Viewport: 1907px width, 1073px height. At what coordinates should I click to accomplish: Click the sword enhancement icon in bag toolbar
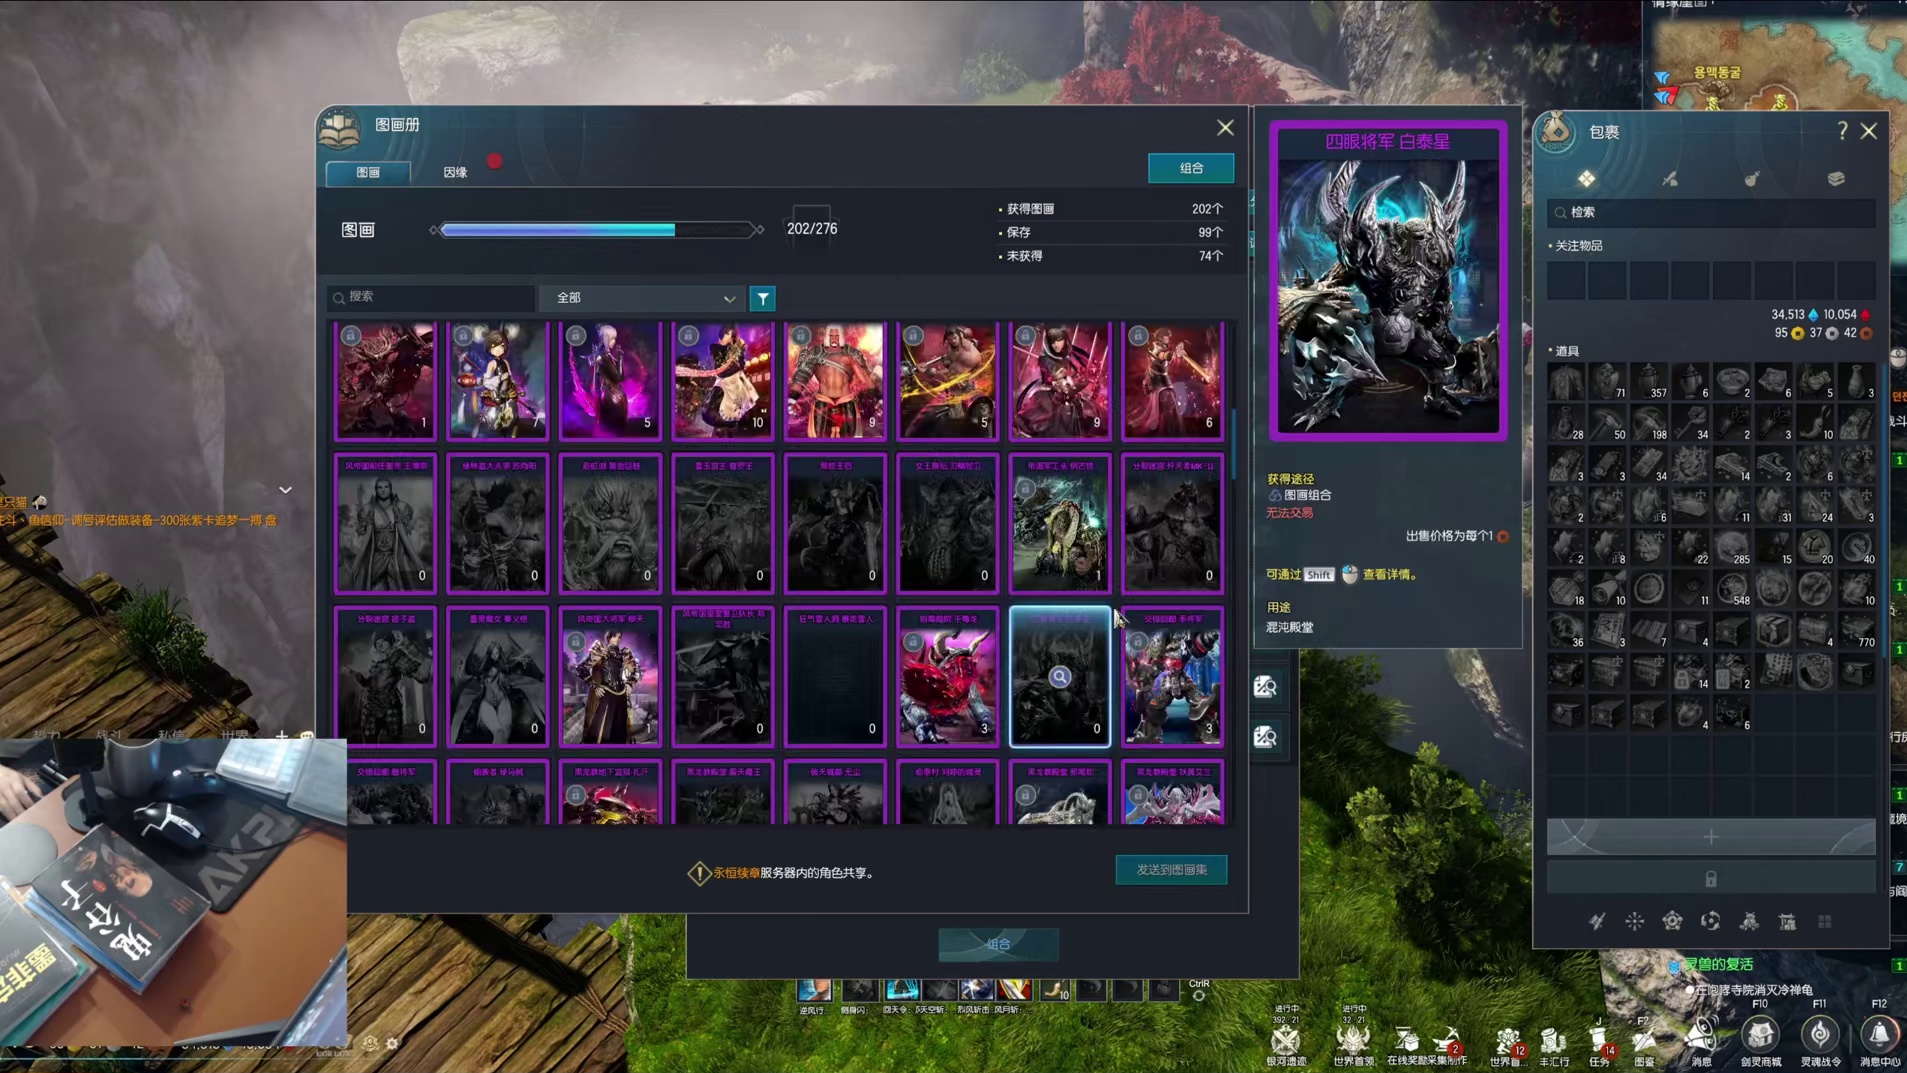pyautogui.click(x=1597, y=921)
